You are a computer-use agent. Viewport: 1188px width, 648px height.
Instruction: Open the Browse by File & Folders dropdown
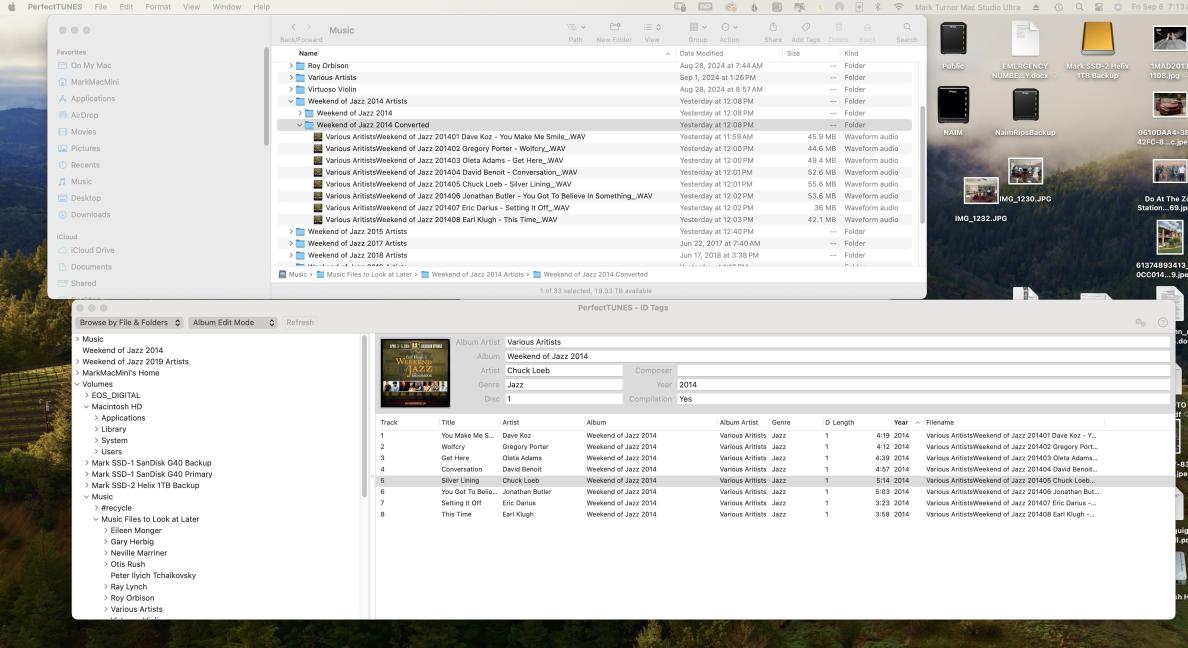point(130,323)
